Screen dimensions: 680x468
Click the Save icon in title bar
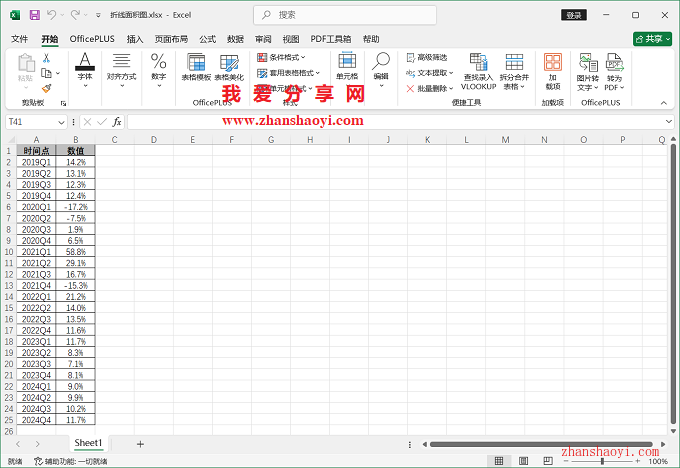click(x=35, y=15)
